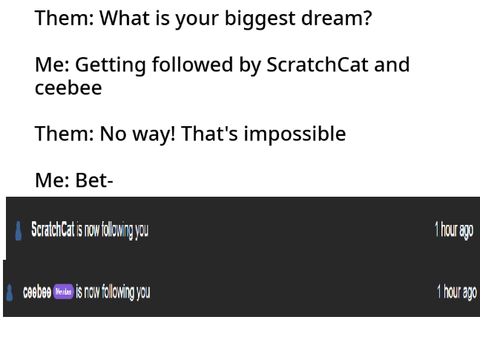The width and height of the screenshot is (480, 360).
Task: Click 'is now following you' after ScratchCat
Action: point(113,230)
